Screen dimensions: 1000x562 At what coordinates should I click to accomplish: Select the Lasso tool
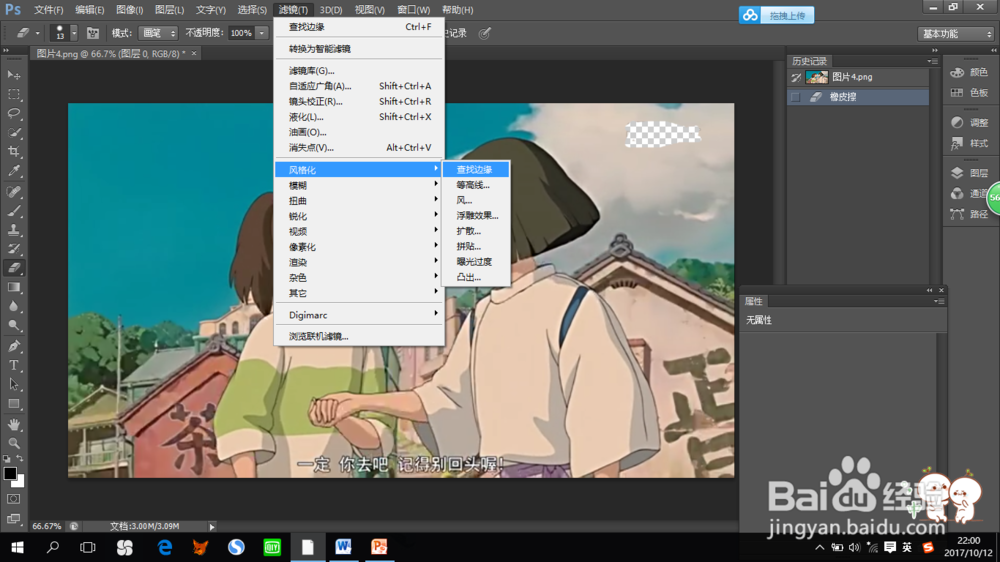click(13, 114)
